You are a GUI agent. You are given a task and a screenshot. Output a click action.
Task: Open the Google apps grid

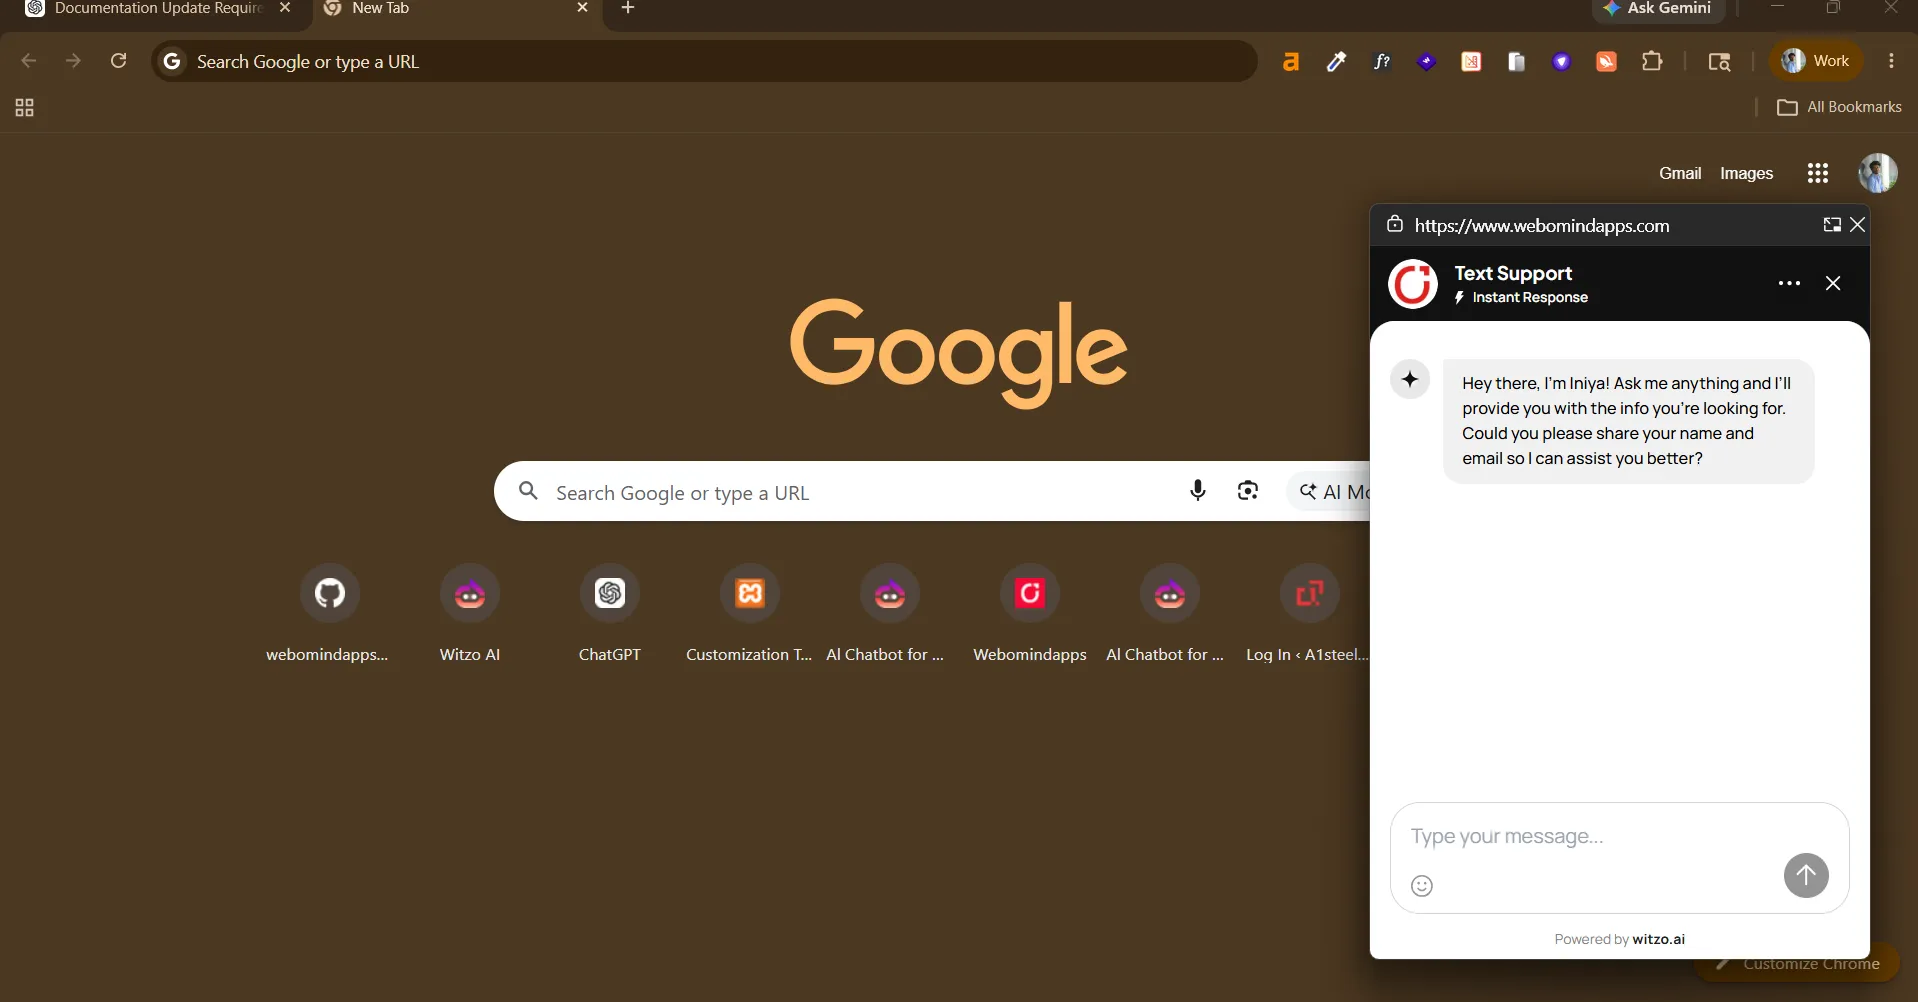coord(1817,173)
